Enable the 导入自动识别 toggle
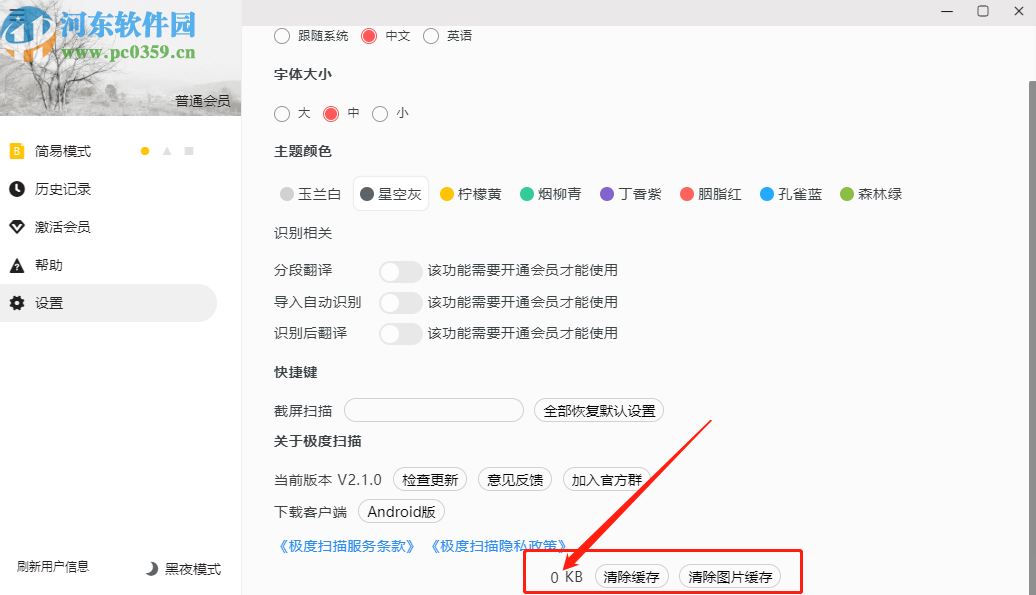The width and height of the screenshot is (1036, 595). tap(400, 302)
